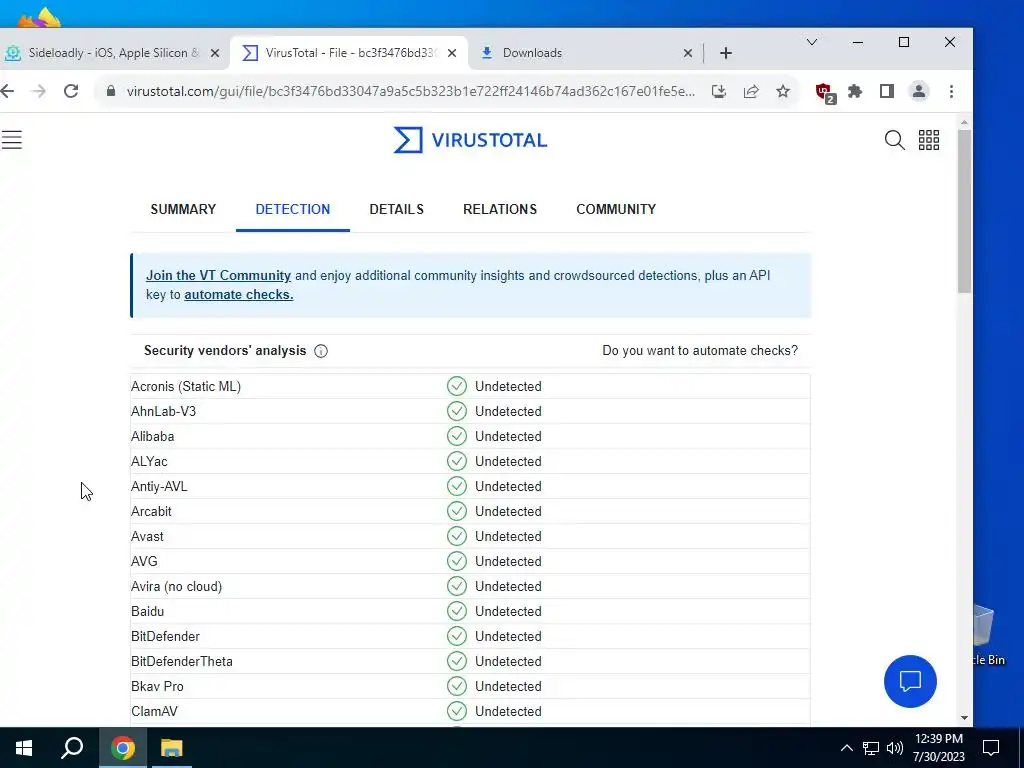
Task: Click the Acronis (Static ML) vendor name
Action: click(x=185, y=387)
